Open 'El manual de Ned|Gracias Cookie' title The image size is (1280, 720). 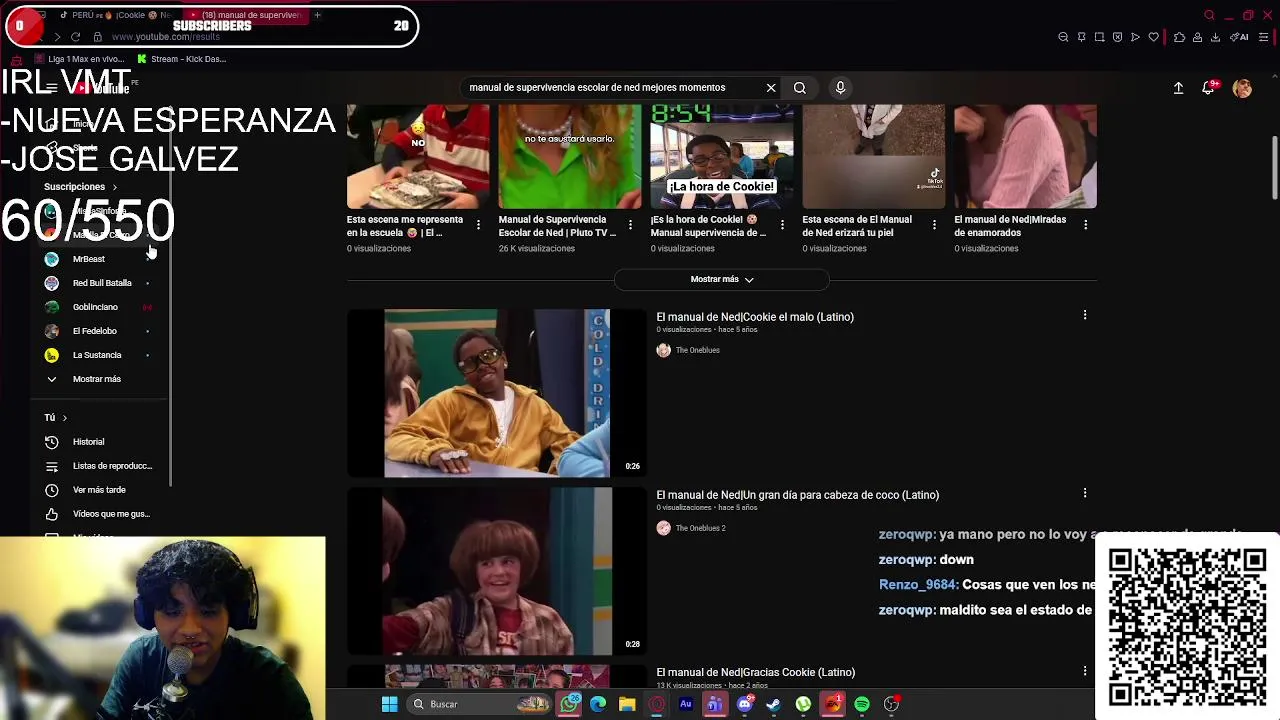tap(755, 673)
